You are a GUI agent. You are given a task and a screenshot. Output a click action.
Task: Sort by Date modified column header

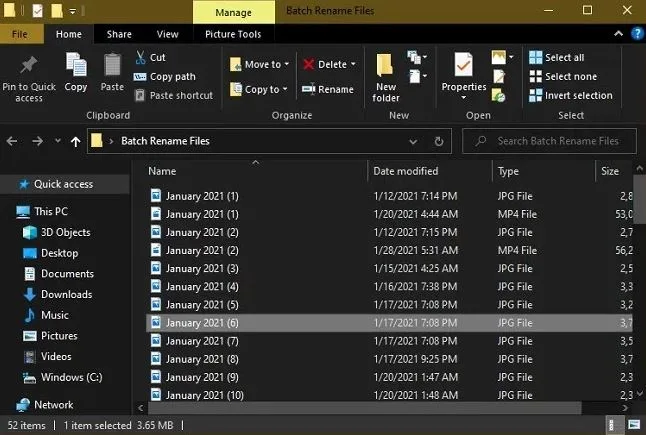point(405,171)
